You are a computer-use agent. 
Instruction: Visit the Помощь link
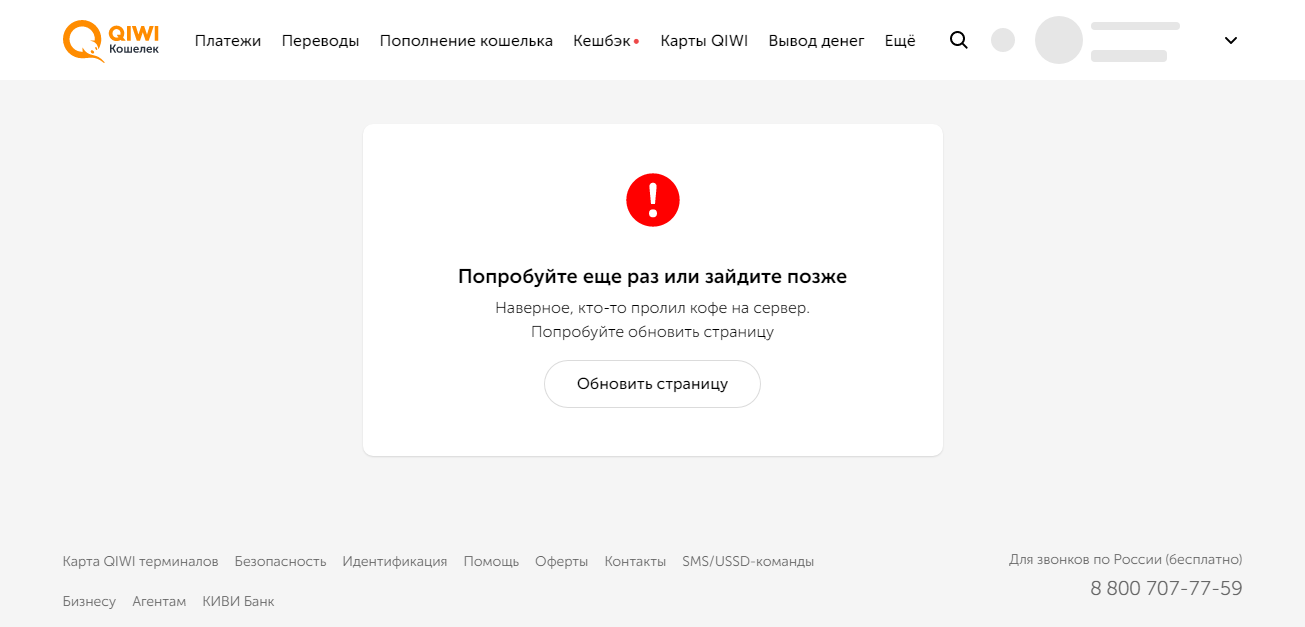click(x=491, y=562)
